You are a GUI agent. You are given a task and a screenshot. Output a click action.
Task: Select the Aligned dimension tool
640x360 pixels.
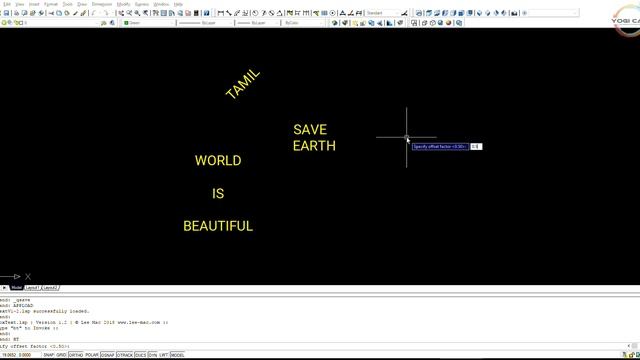pos(229,13)
